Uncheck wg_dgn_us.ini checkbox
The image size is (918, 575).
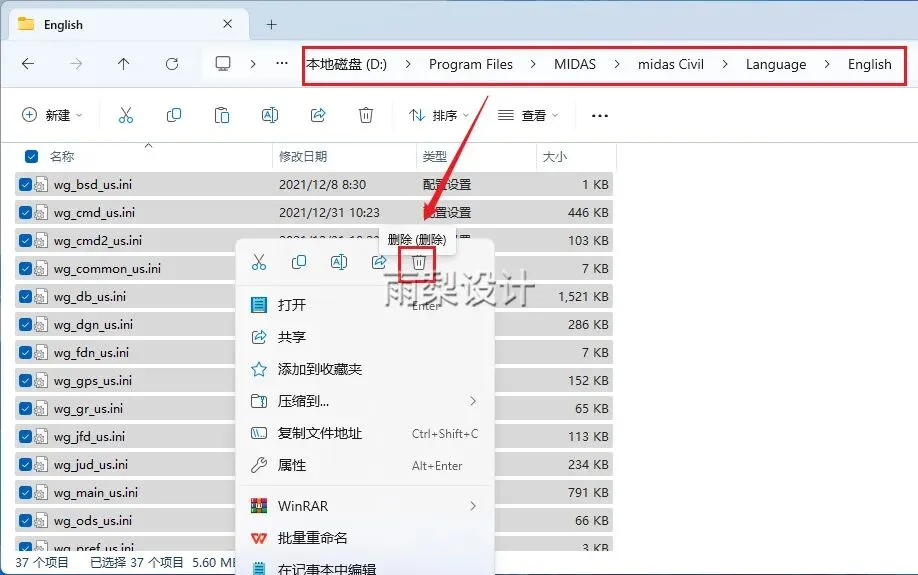click(25, 324)
